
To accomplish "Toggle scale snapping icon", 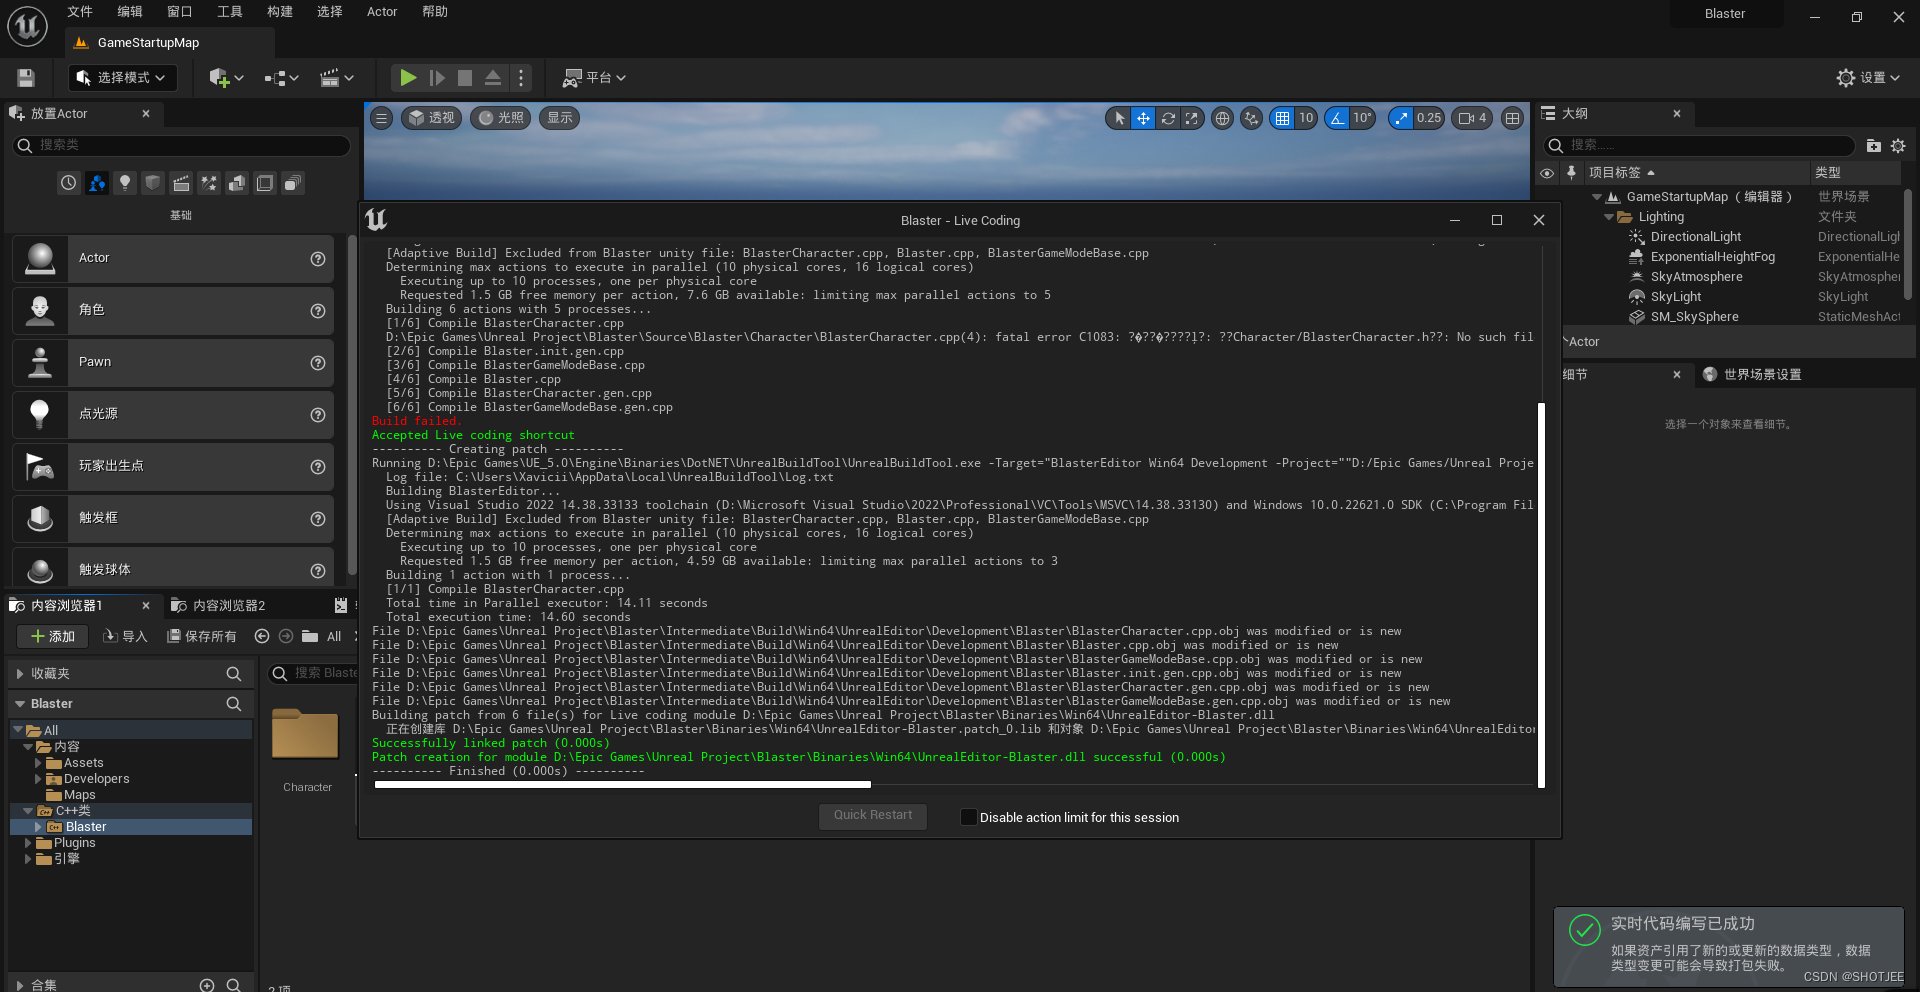I will tap(1401, 118).
